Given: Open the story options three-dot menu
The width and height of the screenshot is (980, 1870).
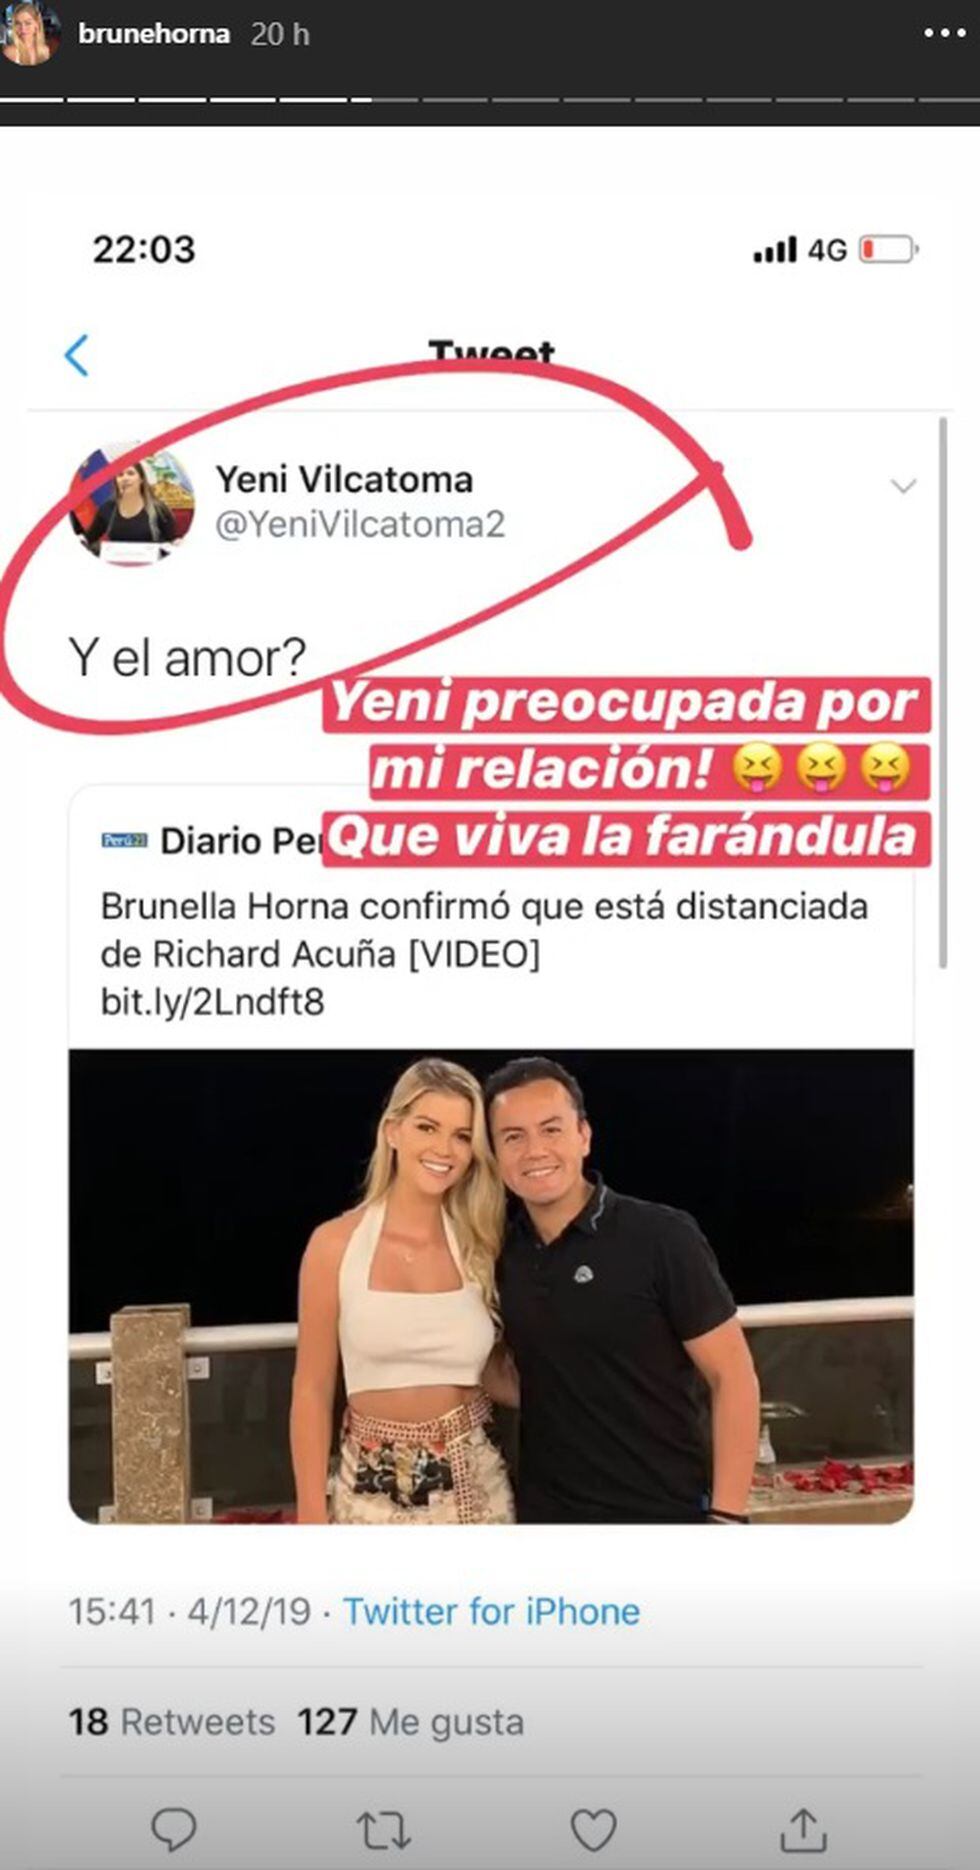Looking at the screenshot, I should point(944,34).
